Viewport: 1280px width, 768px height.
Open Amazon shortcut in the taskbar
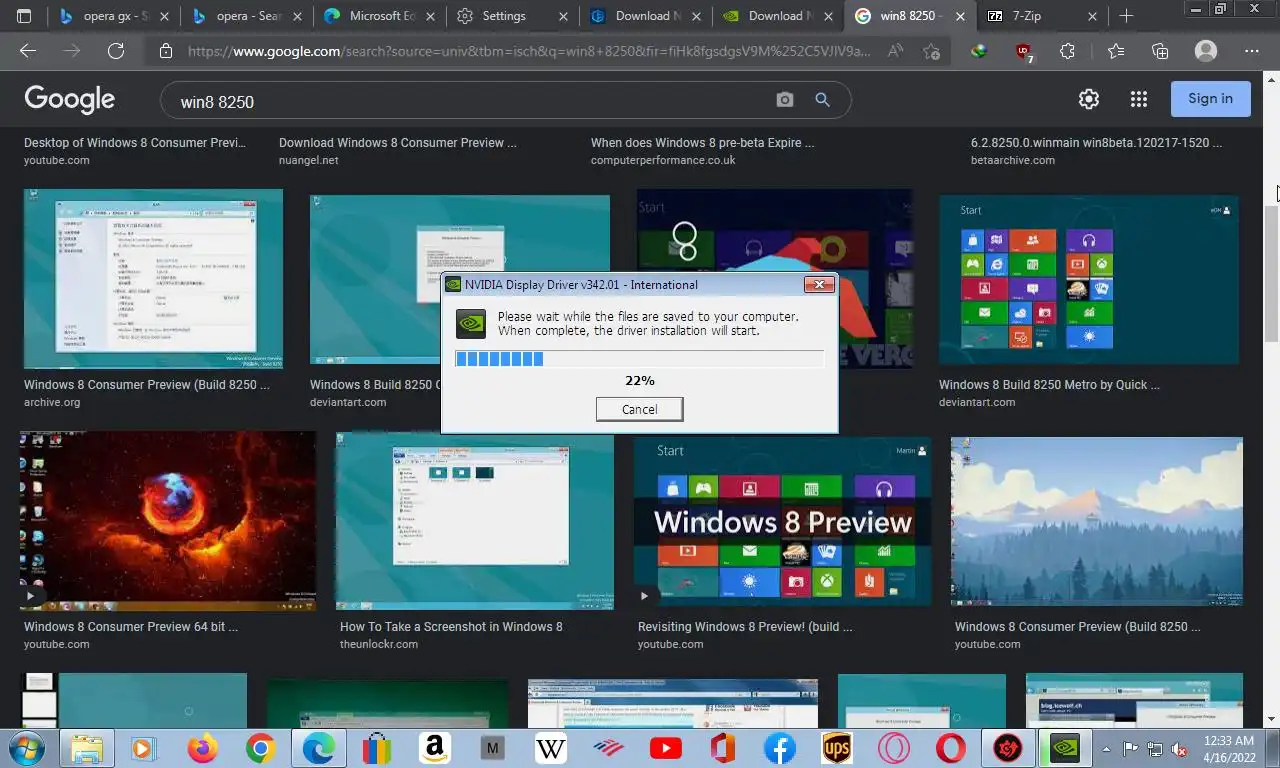click(x=434, y=748)
